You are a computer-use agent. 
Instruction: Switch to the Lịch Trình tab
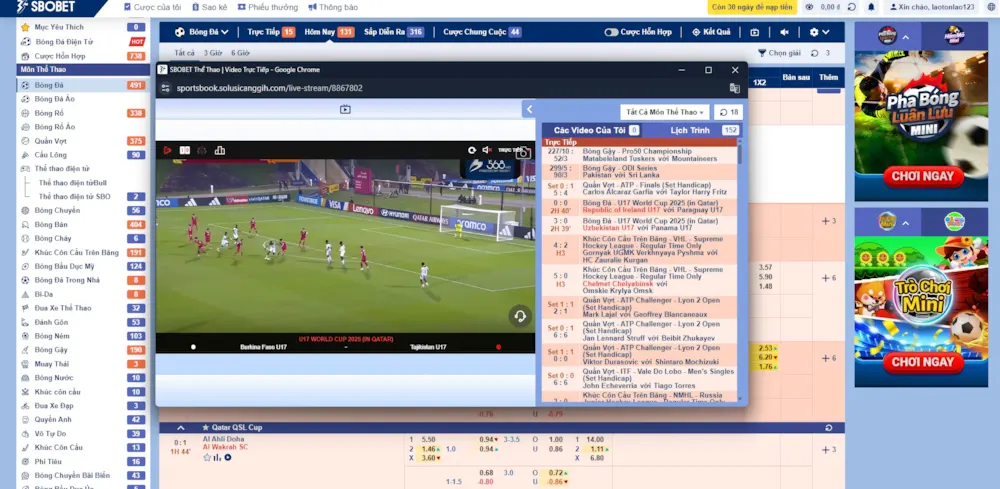[x=690, y=130]
